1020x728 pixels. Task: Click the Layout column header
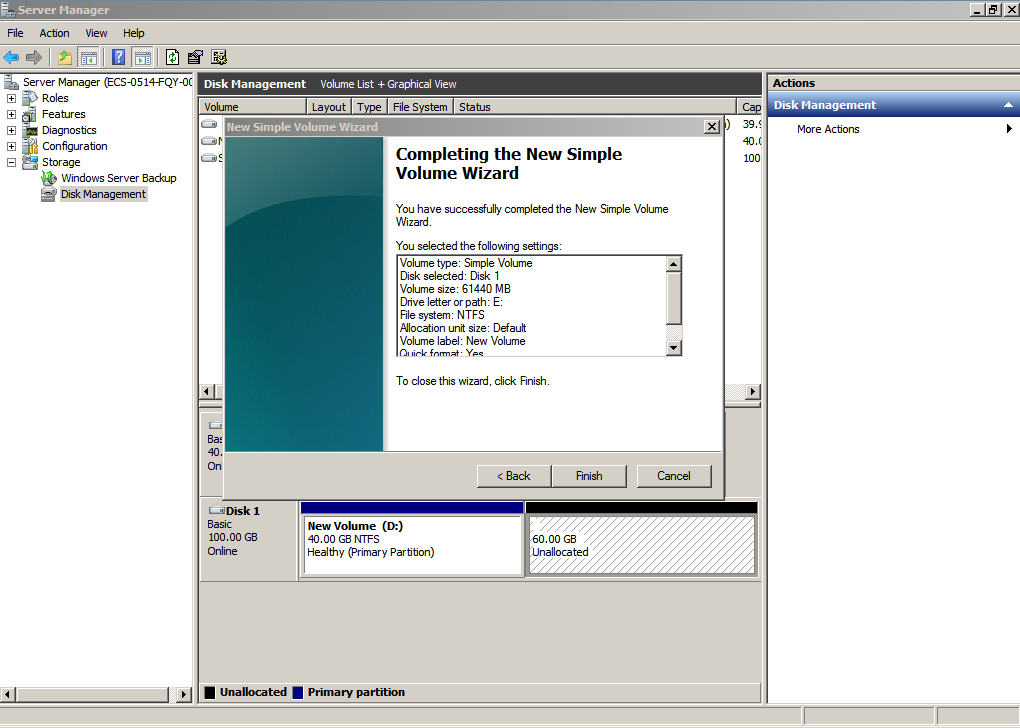click(x=329, y=107)
